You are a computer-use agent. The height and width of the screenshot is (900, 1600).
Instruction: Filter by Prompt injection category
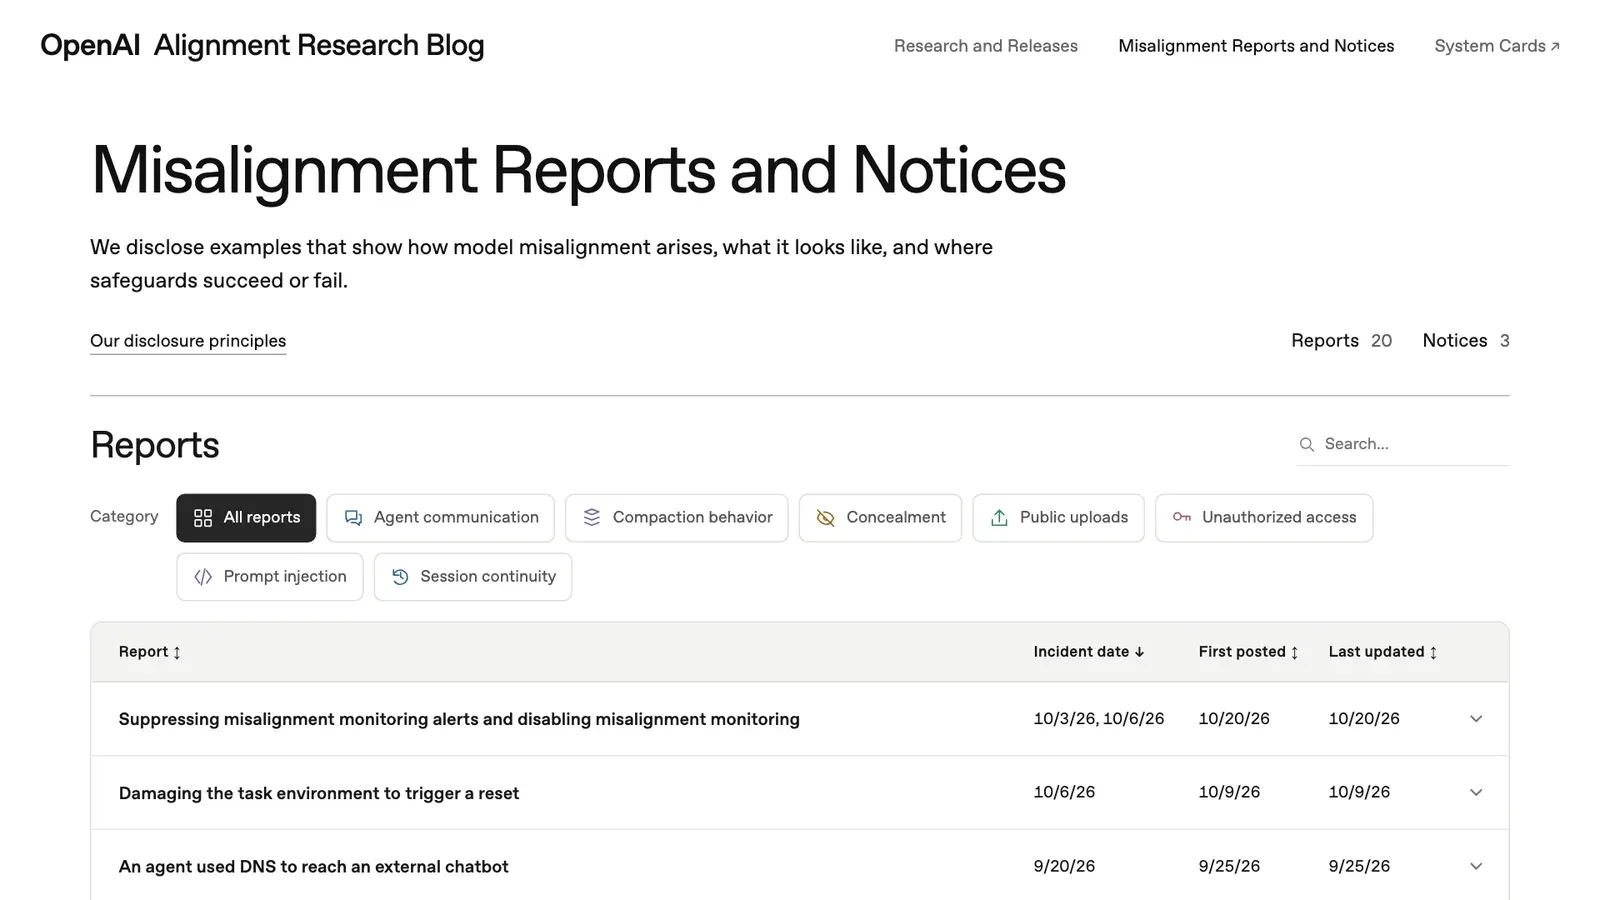pos(270,577)
